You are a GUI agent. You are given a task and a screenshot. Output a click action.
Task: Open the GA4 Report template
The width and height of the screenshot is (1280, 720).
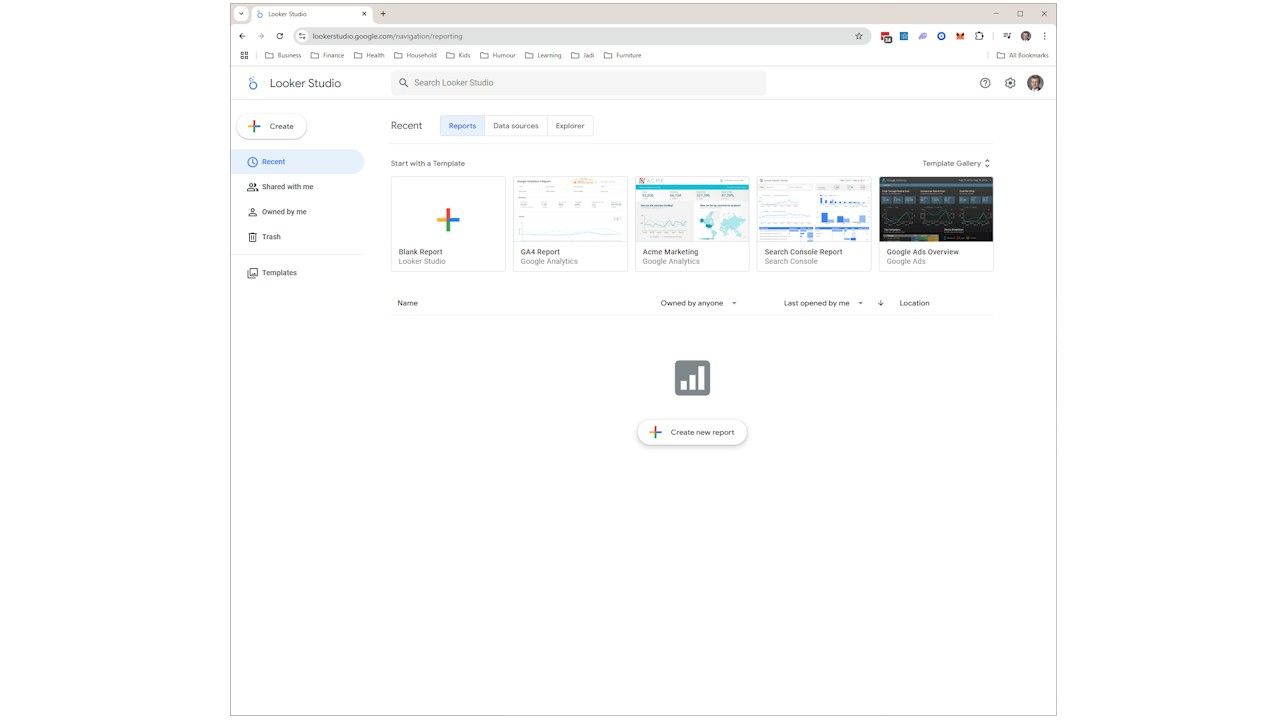point(570,224)
